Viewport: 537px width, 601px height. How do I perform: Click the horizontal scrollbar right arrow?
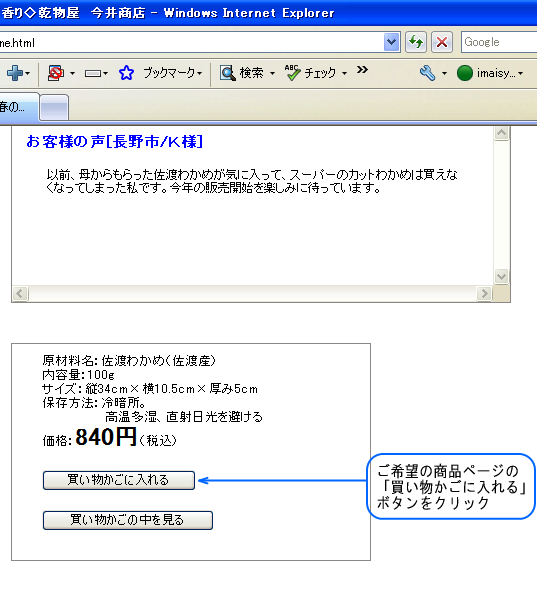point(484,294)
